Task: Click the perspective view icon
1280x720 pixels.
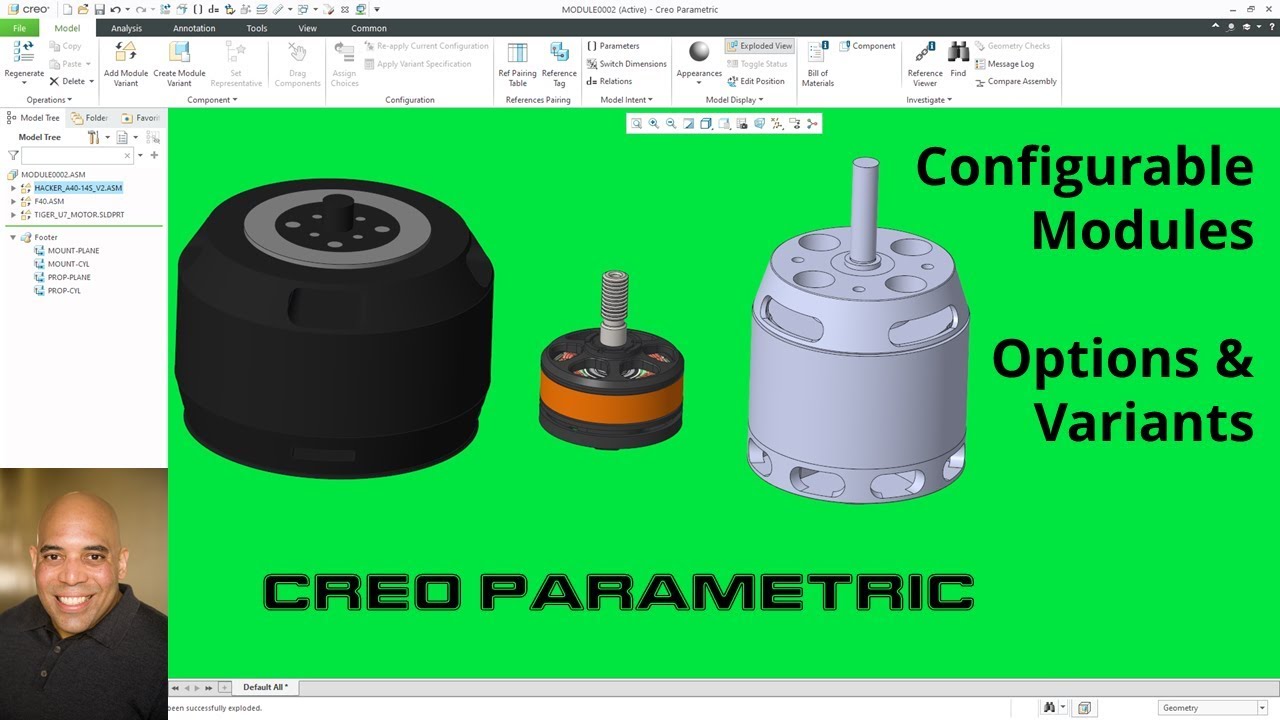Action: click(759, 124)
